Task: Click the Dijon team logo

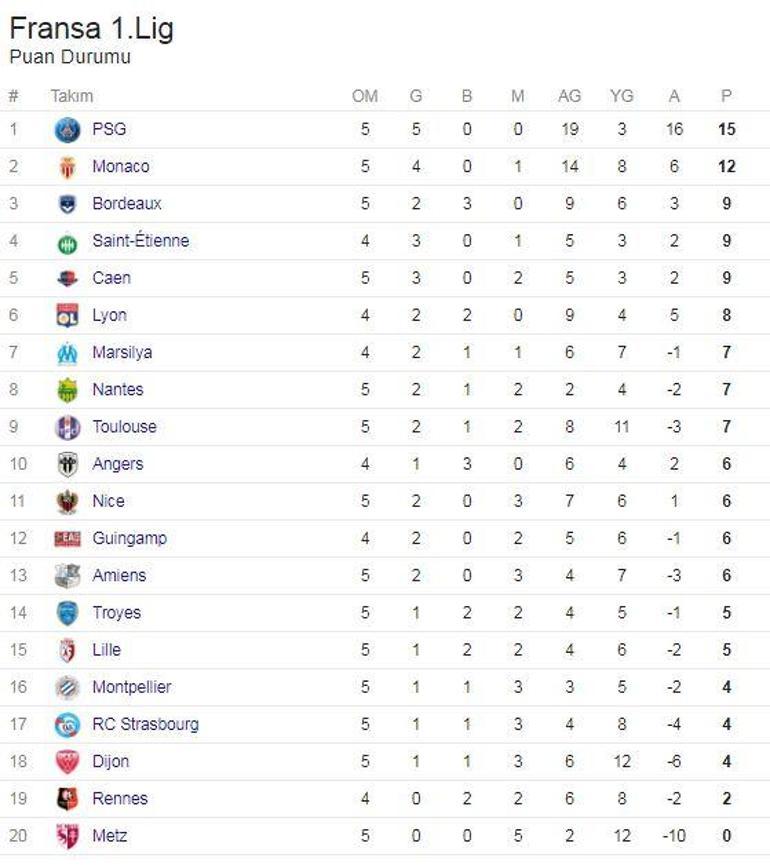Action: pyautogui.click(x=67, y=762)
